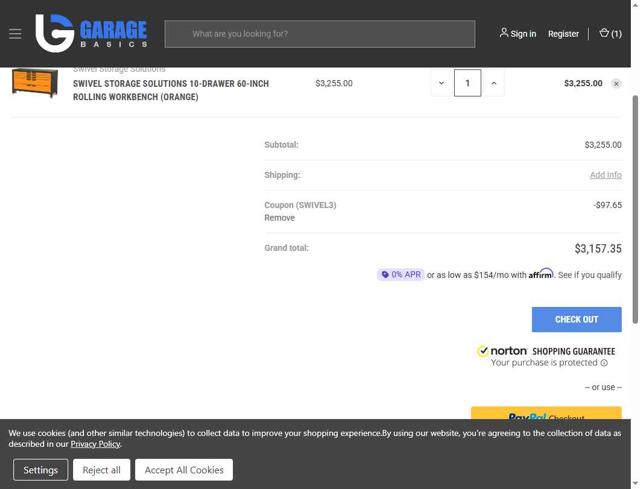Decrease workbench quantity with down chevron
The width and height of the screenshot is (640, 489).
[x=441, y=83]
